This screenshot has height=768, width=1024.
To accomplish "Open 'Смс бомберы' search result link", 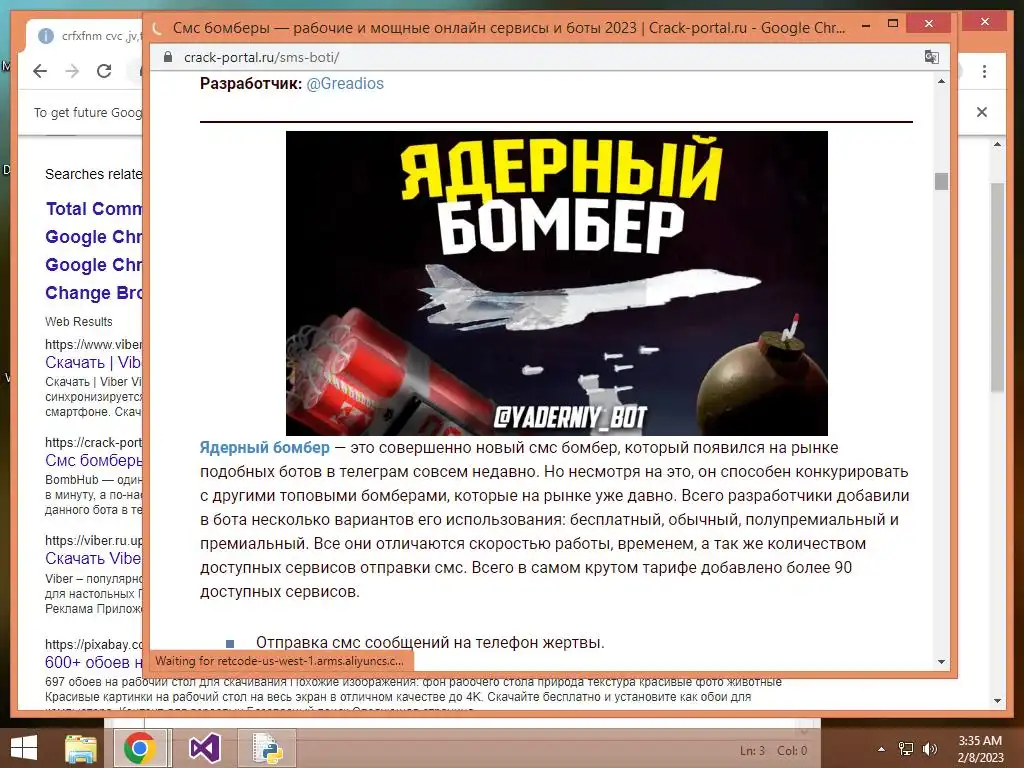I will point(94,460).
